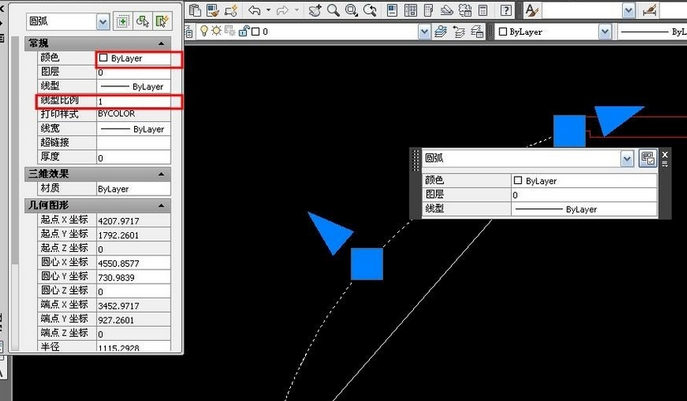Toggle the layer on/off lightbulb icon

pos(205,32)
